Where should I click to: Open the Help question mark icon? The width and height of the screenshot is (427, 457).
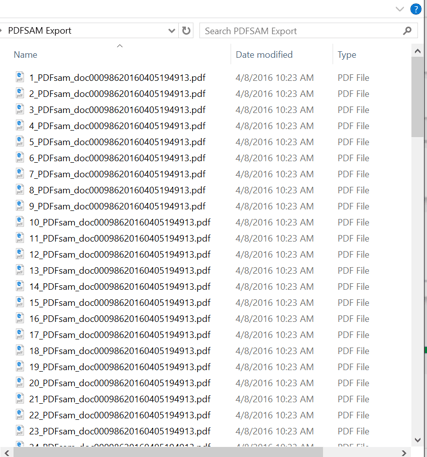tap(415, 9)
